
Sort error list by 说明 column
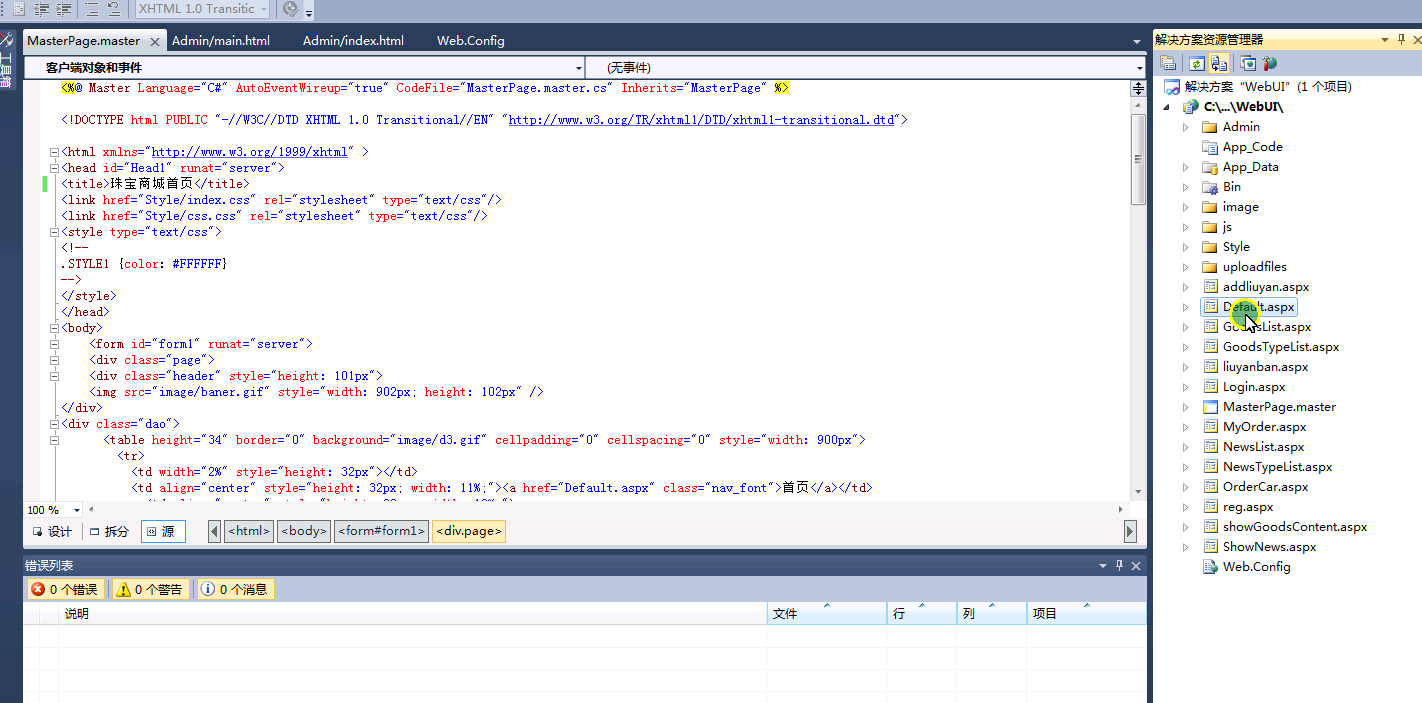[412, 614]
